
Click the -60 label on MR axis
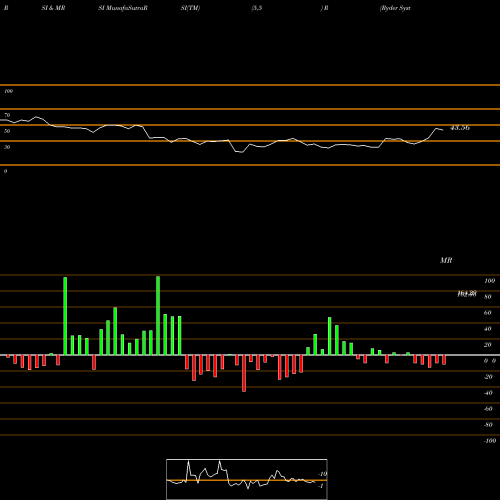click(488, 409)
